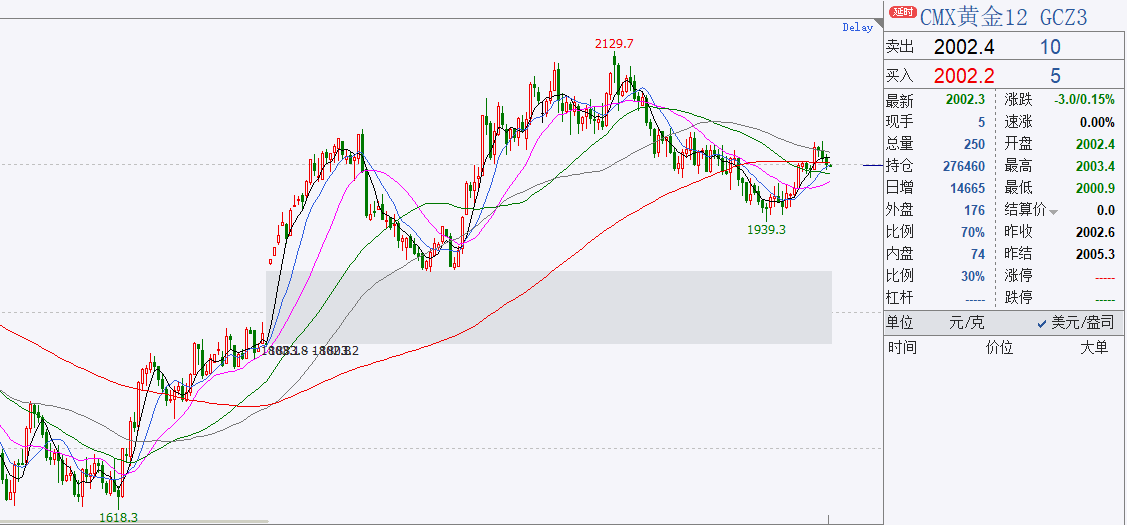The width and height of the screenshot is (1127, 525).
Task: Select the 美元/盎司 unit option
Action: [1075, 324]
